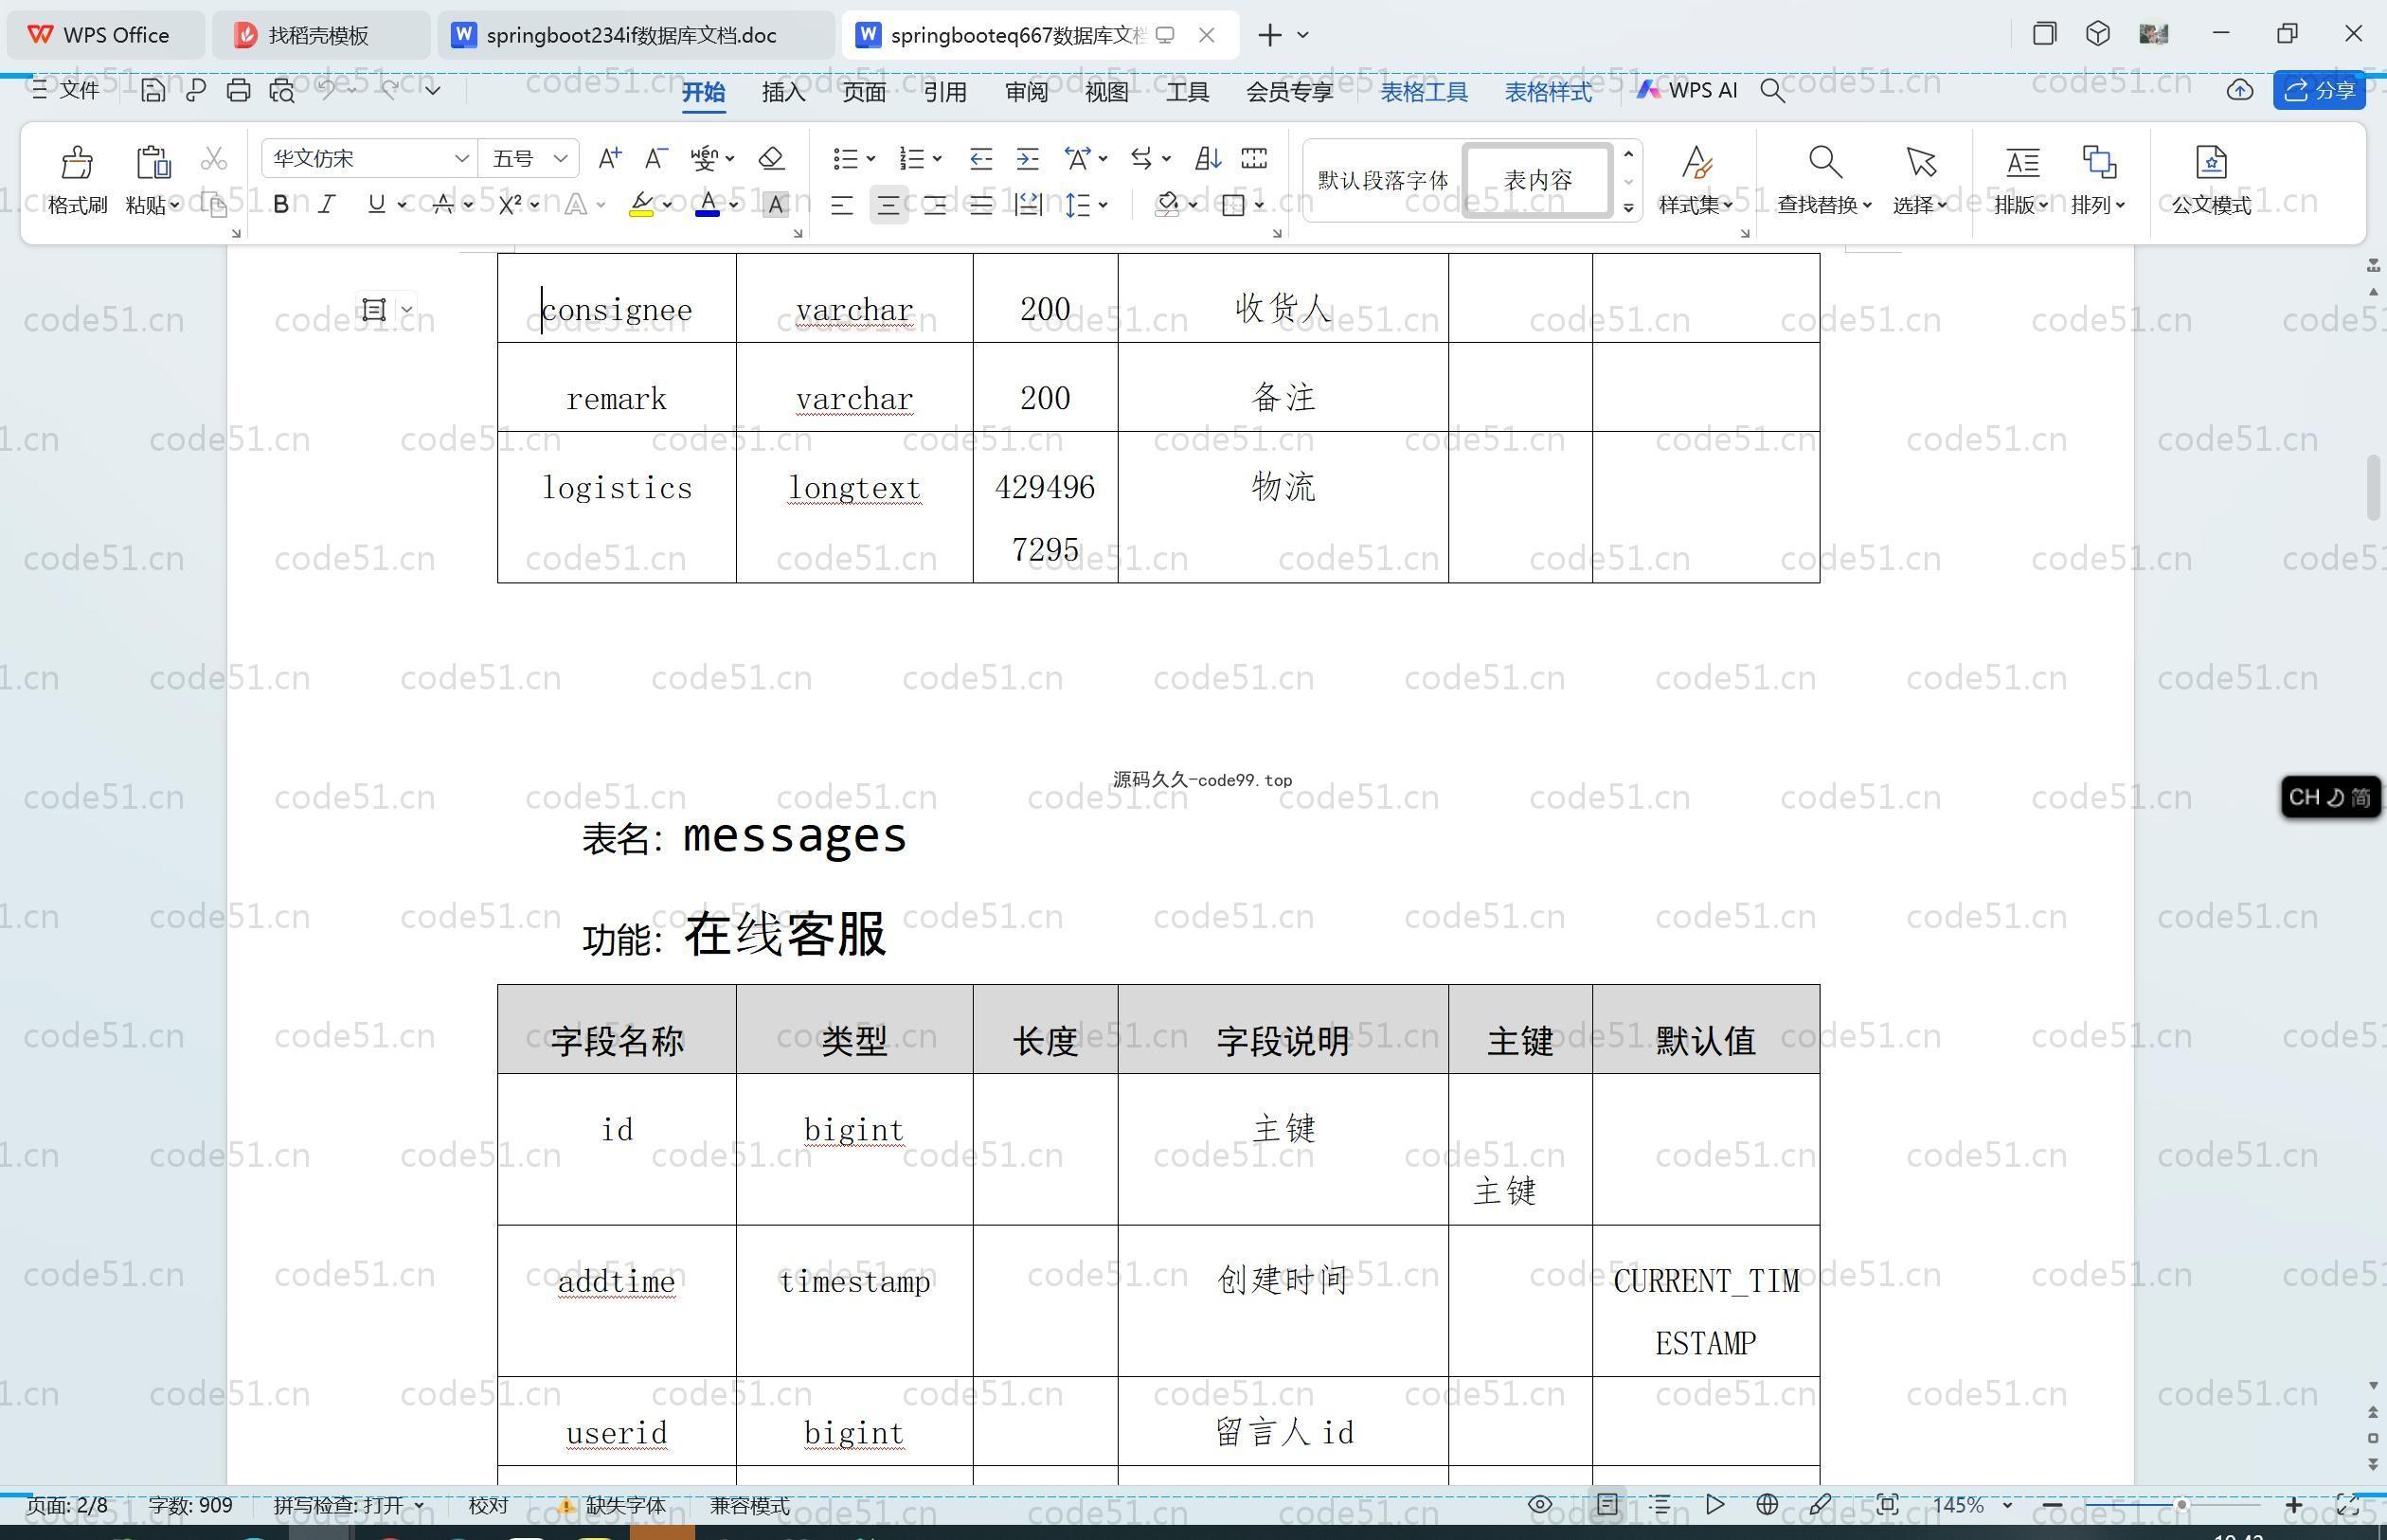Toggle Underline formatting
Viewport: 2387px width, 1540px height.
[376, 205]
